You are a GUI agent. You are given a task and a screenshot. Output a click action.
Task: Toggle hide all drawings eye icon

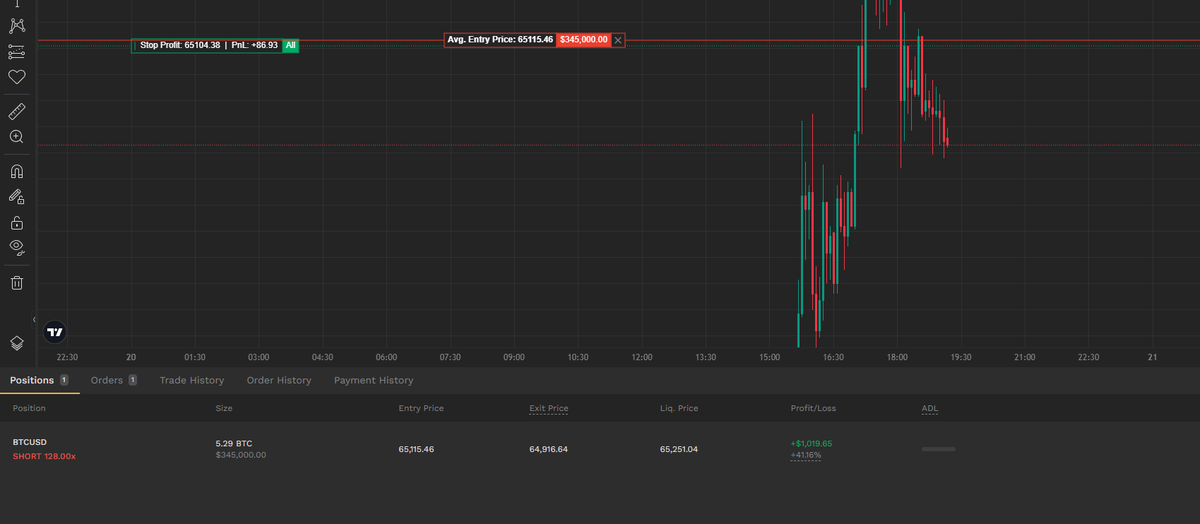coord(17,247)
